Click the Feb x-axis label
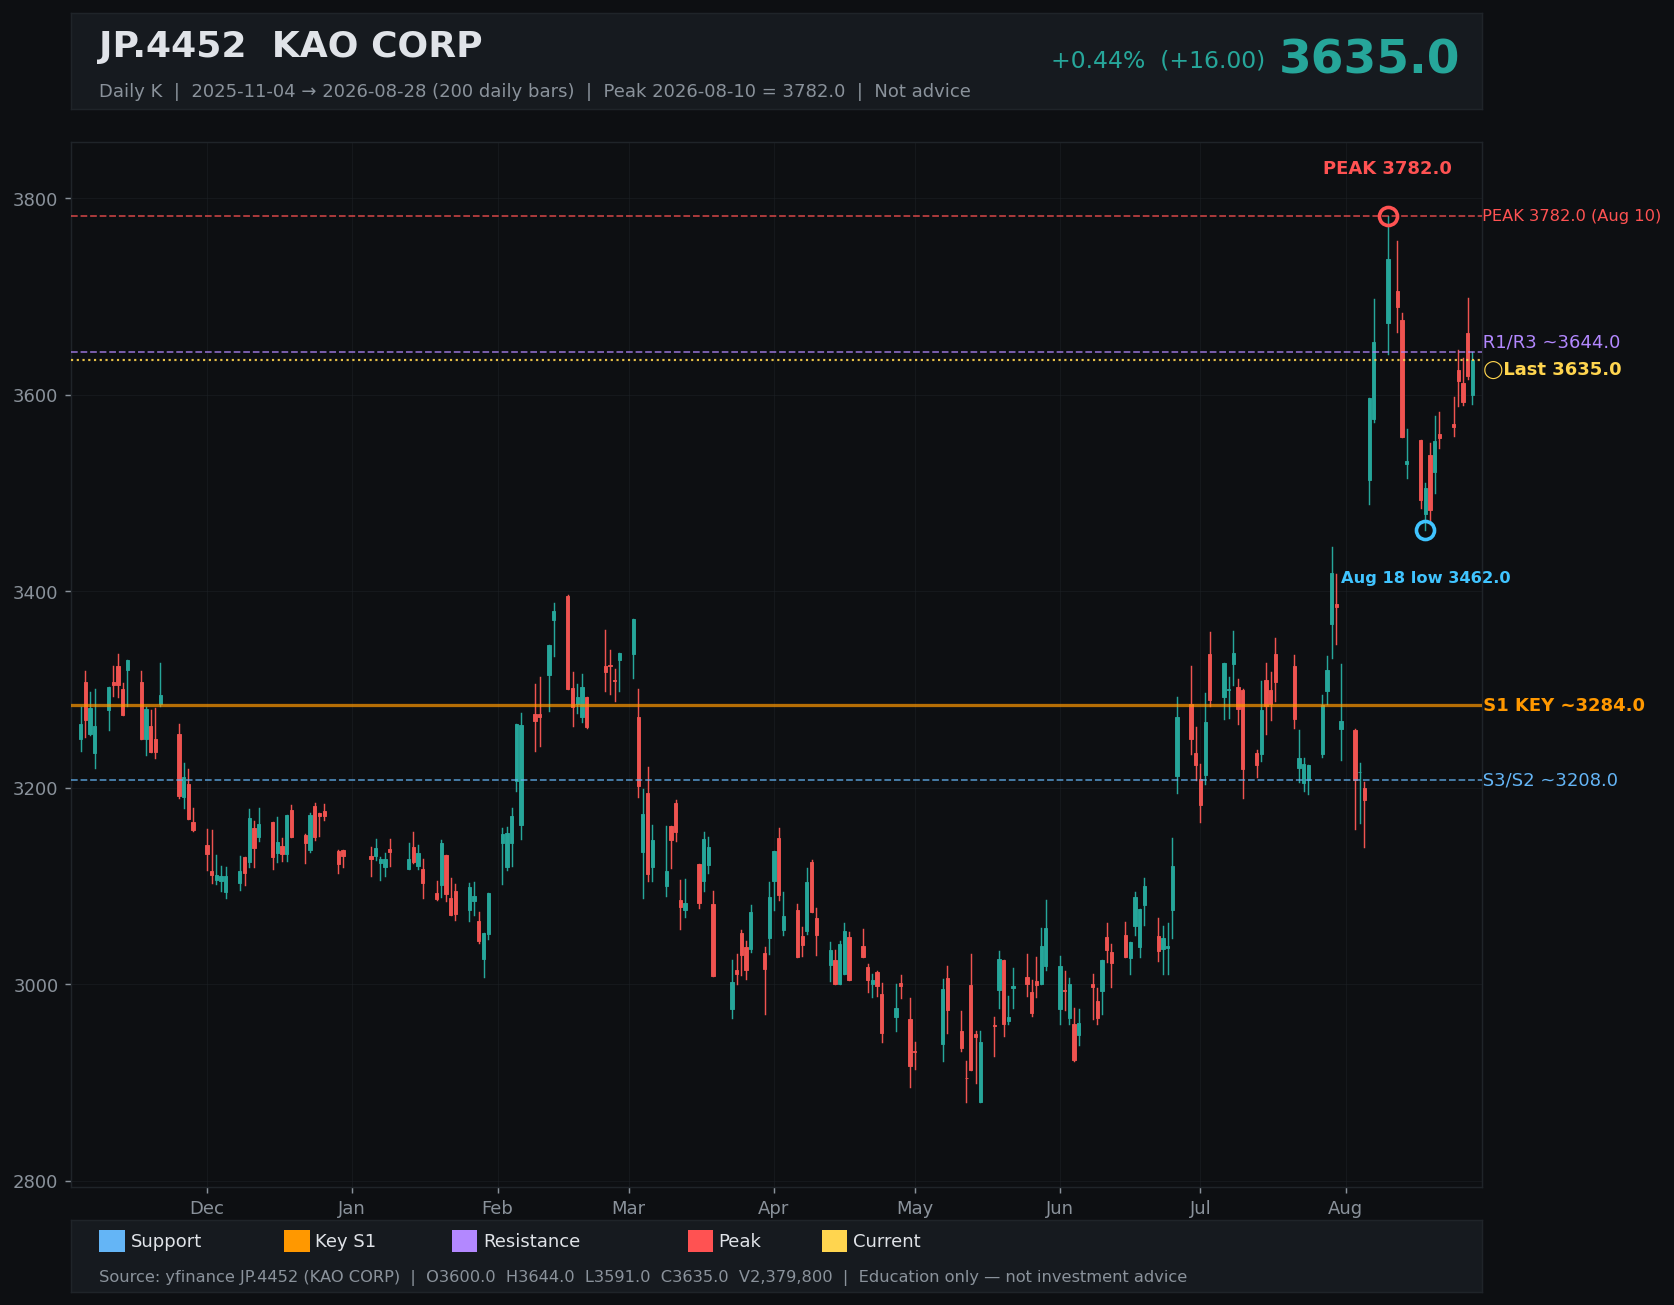 [497, 1208]
